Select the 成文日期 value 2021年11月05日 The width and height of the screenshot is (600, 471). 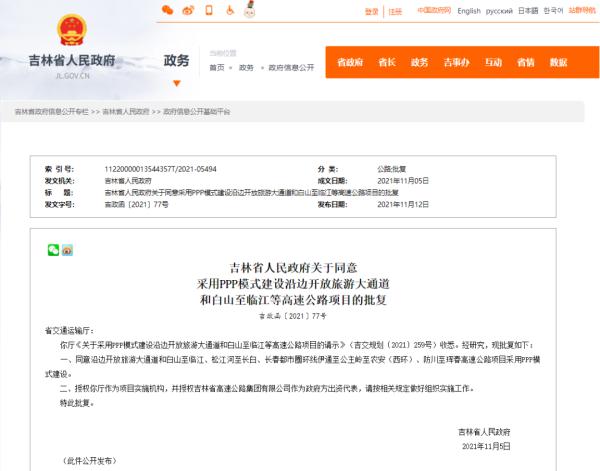click(403, 181)
